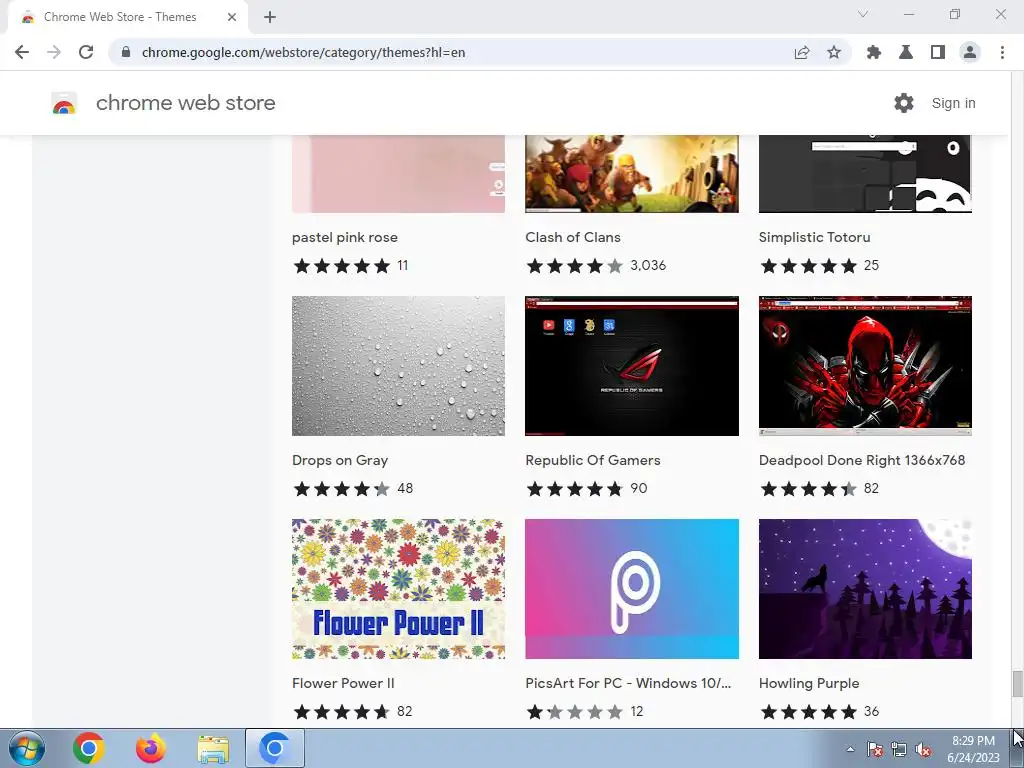Click the '90' review count for Republic Of Gamers
The height and width of the screenshot is (768, 1024).
point(639,488)
